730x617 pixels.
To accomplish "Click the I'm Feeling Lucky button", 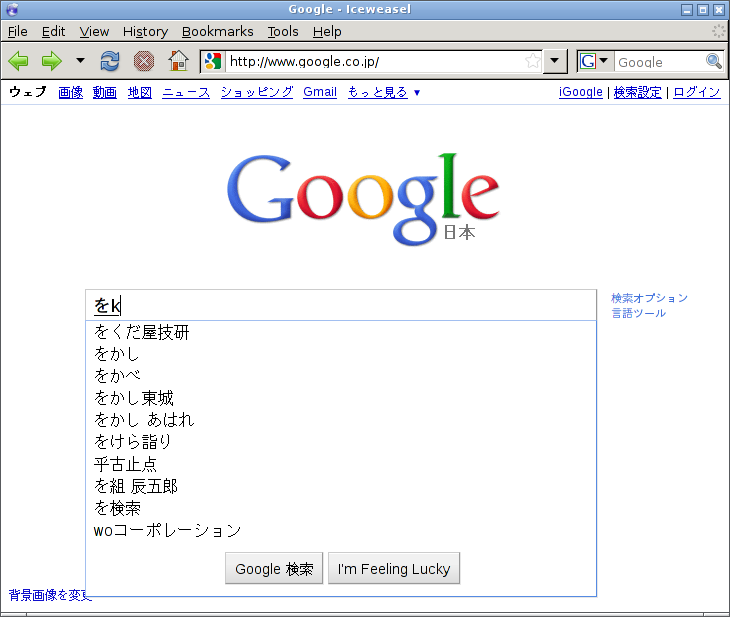I will 394,568.
